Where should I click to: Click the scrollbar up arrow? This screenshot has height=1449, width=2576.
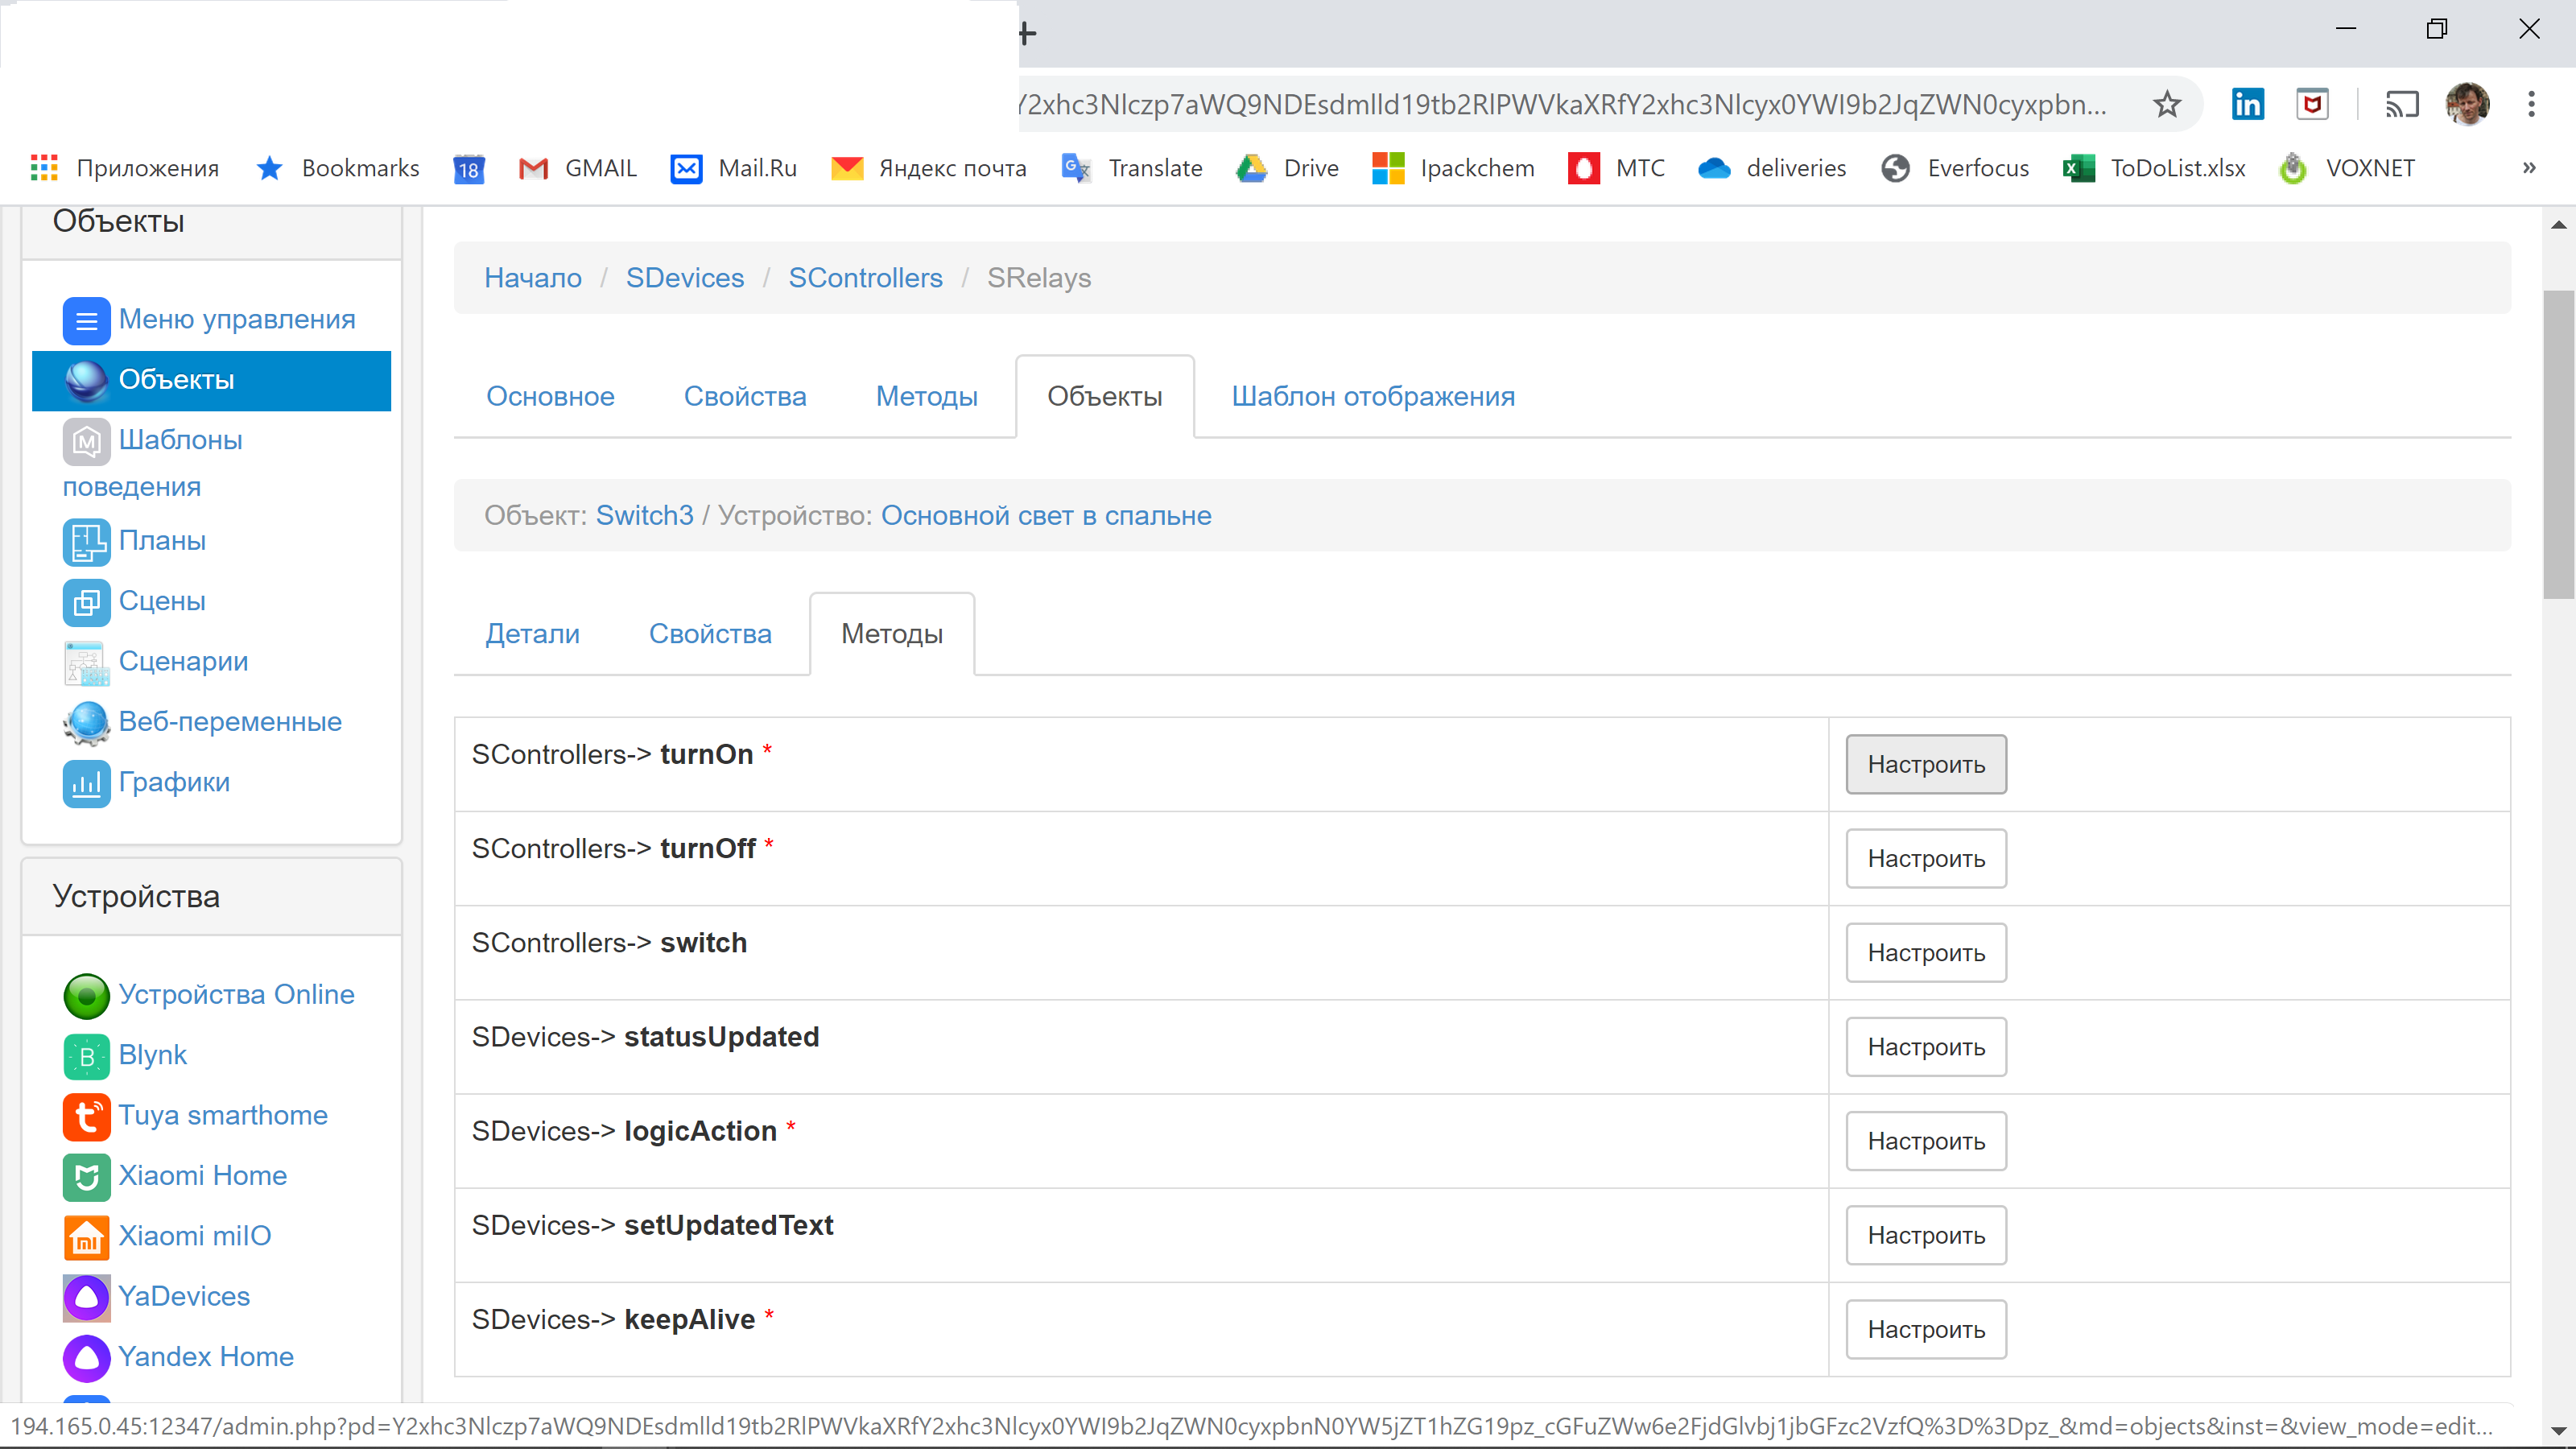click(2559, 224)
